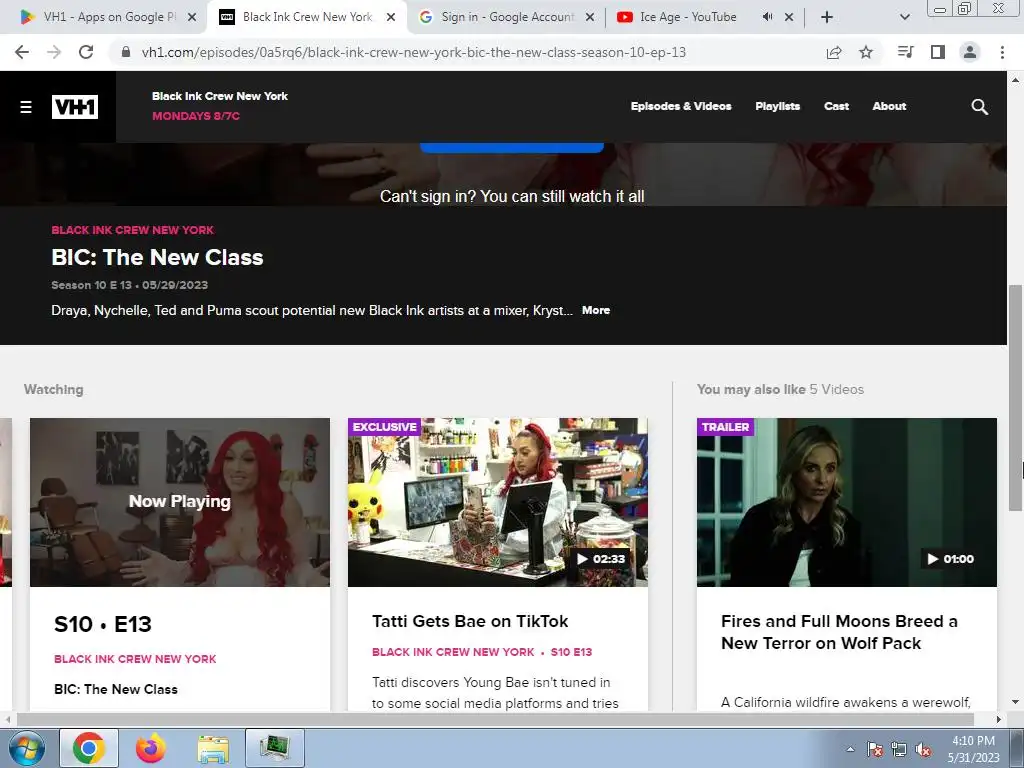Click the horizontal scrollbar at page bottom

tap(494, 719)
